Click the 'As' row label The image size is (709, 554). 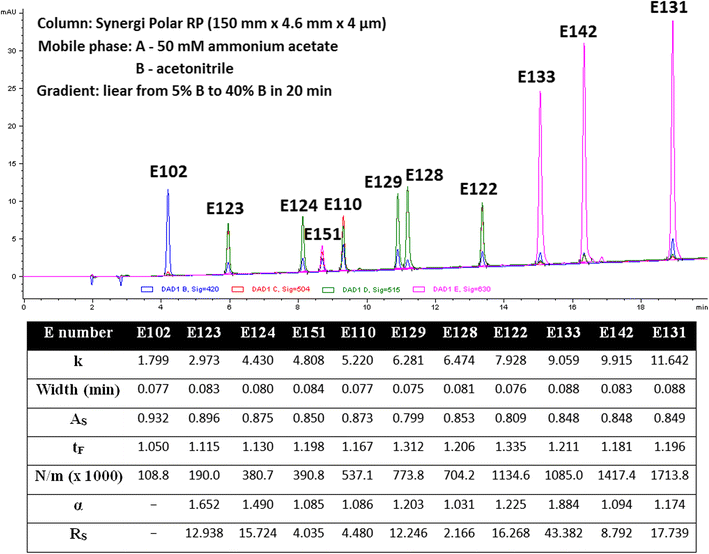pyautogui.click(x=78, y=419)
